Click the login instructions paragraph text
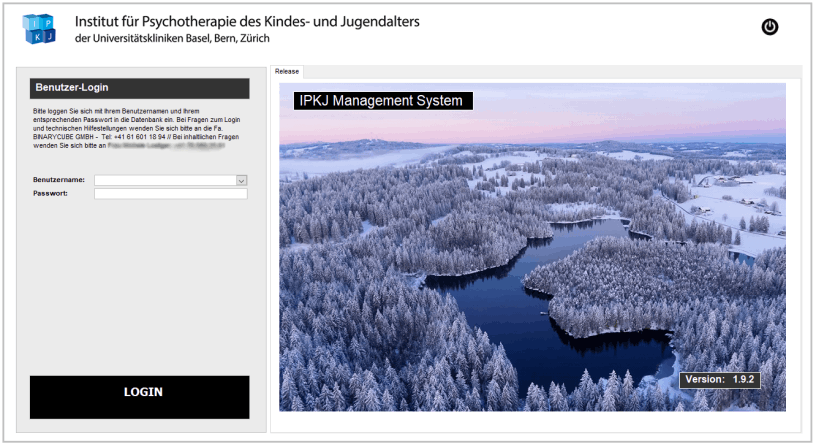 [x=136, y=129]
